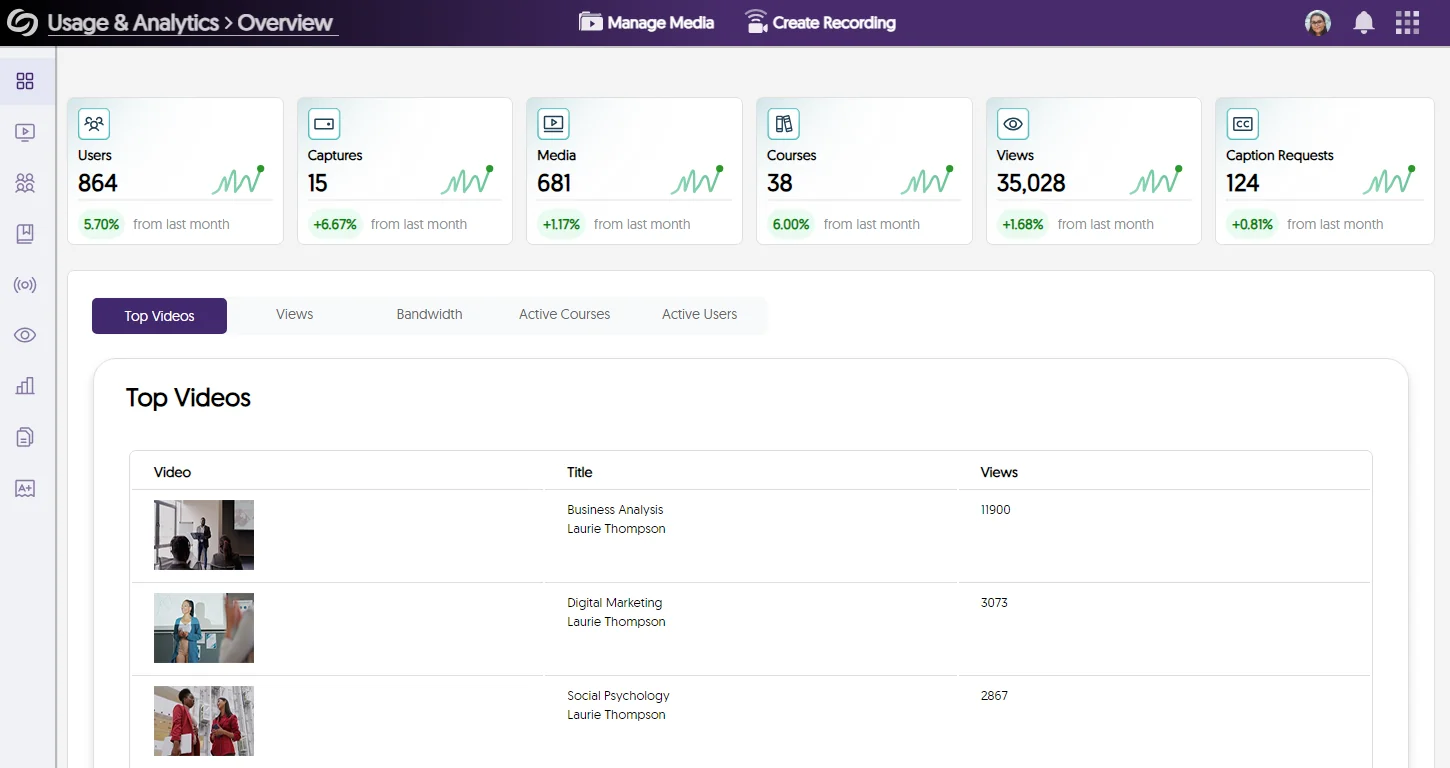Open the app launcher grid in the top bar

(1407, 21)
